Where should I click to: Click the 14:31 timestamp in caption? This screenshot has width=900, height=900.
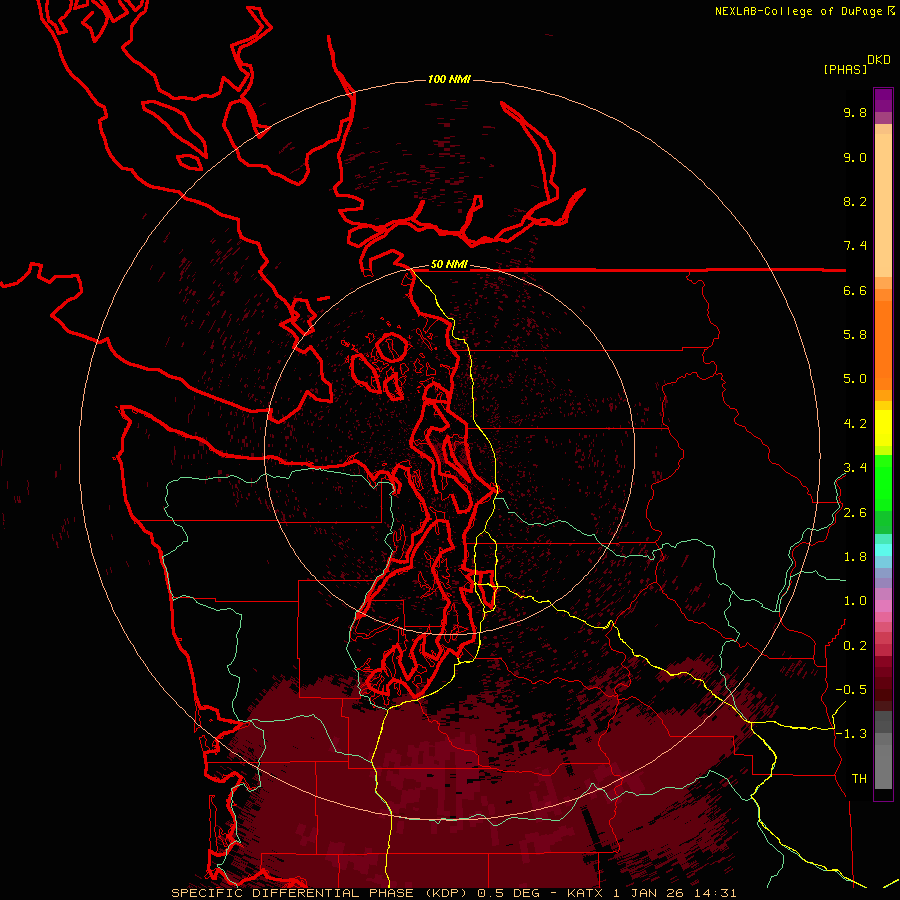point(715,893)
